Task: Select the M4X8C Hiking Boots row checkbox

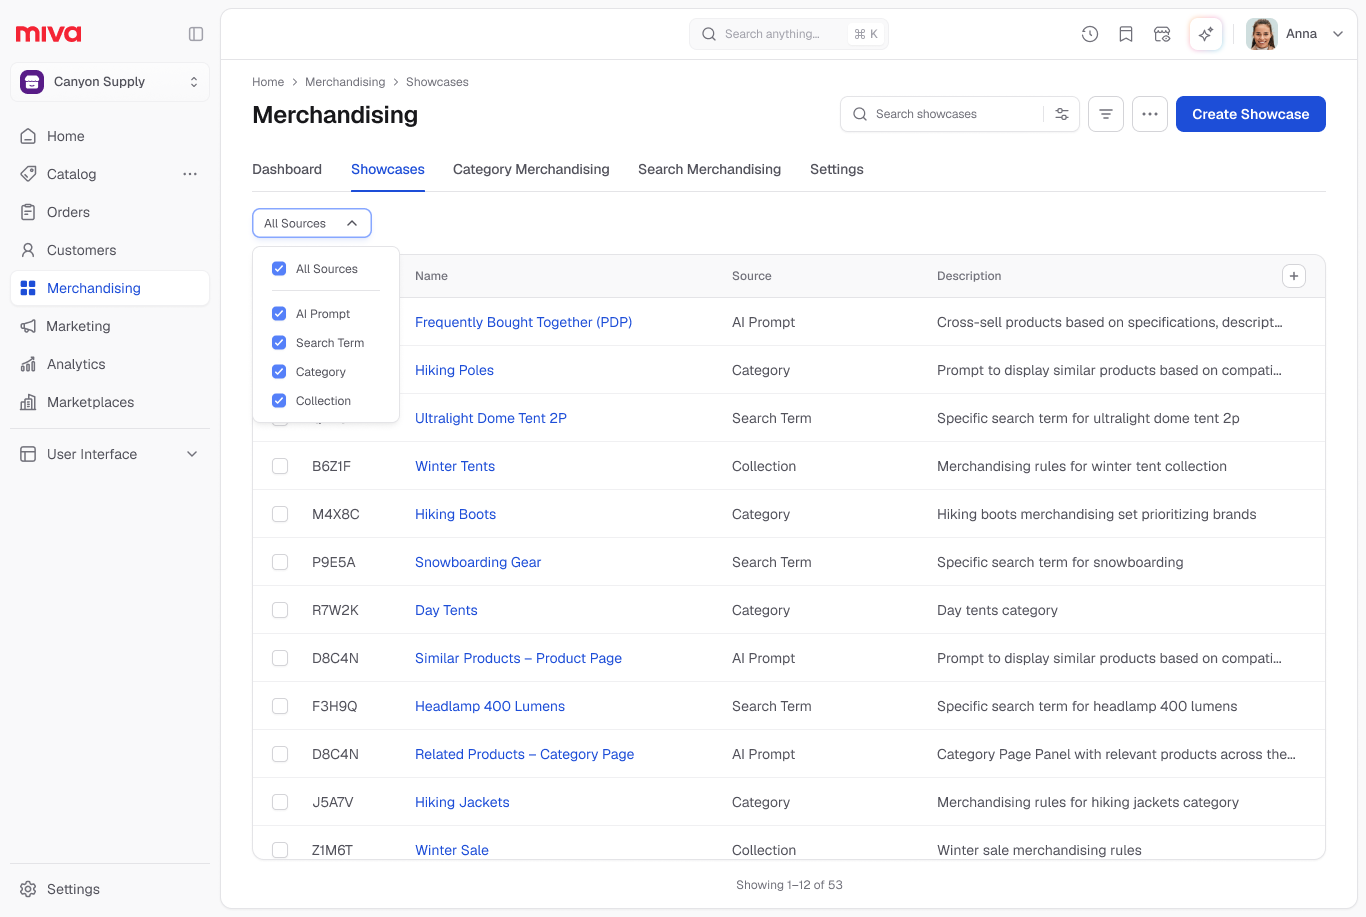Action: (x=280, y=514)
